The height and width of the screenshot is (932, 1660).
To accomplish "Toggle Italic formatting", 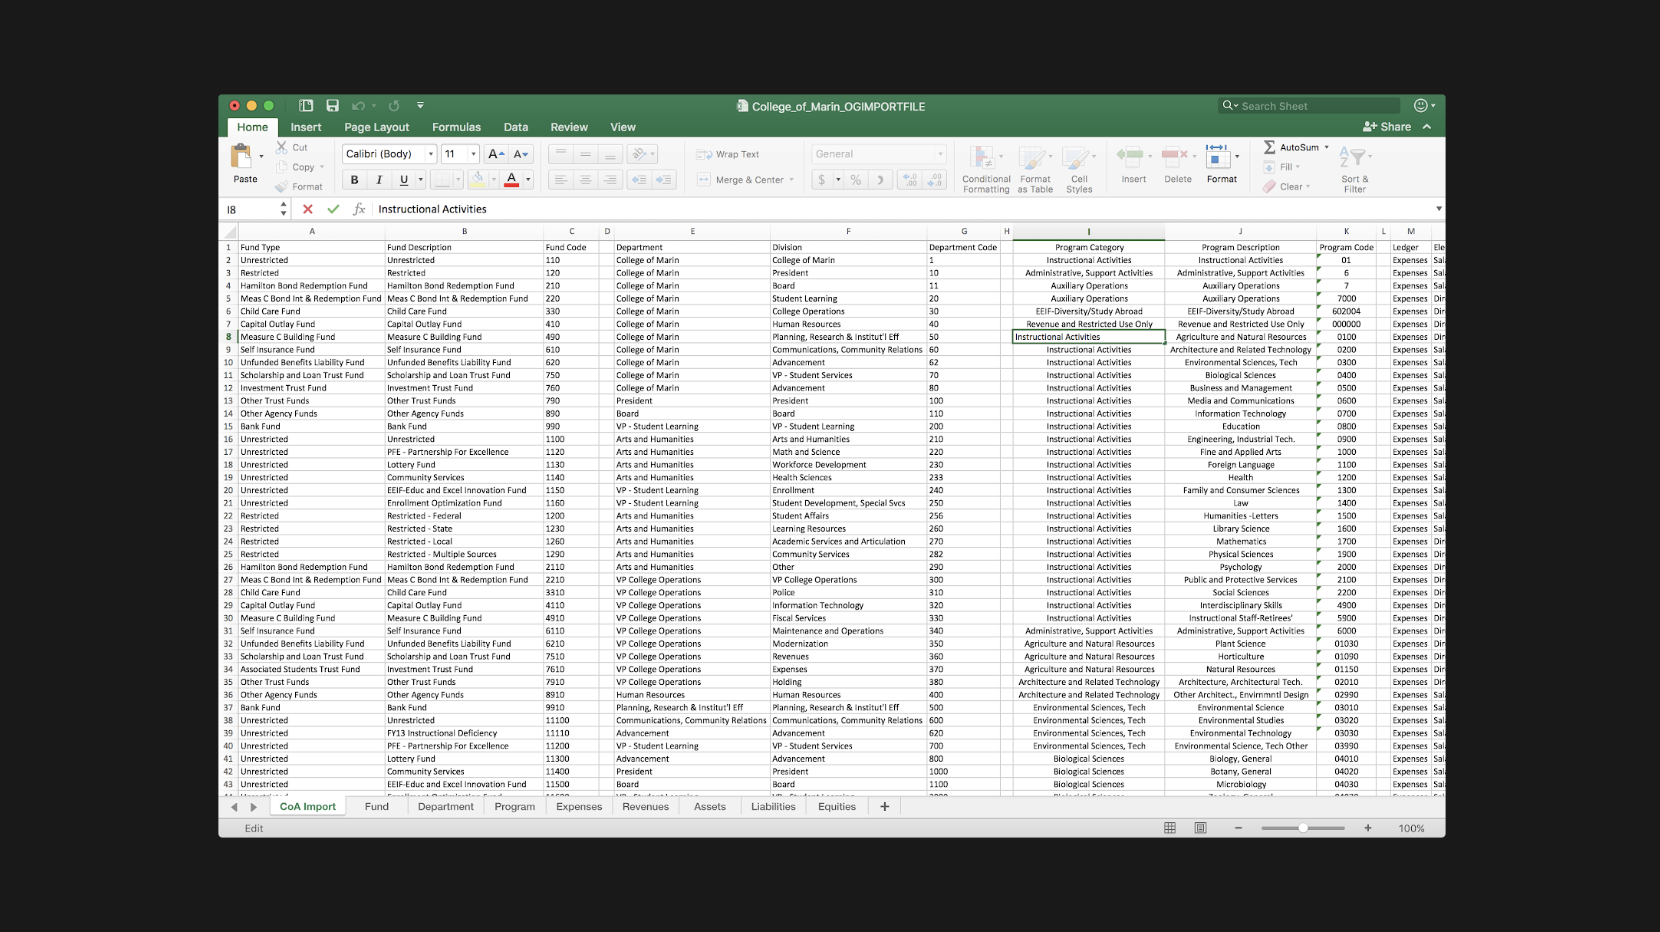I will pos(379,180).
